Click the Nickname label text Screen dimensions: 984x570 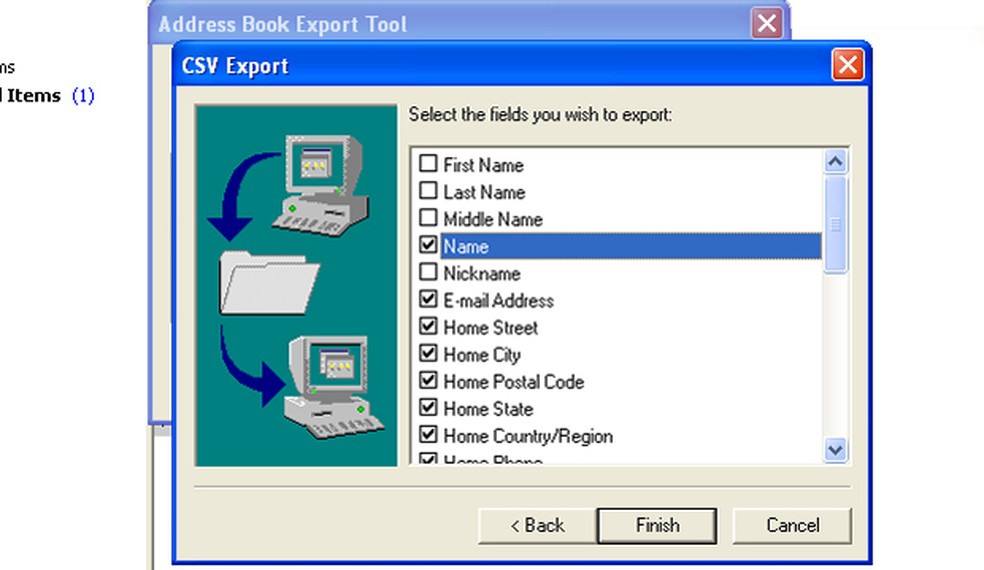click(481, 274)
